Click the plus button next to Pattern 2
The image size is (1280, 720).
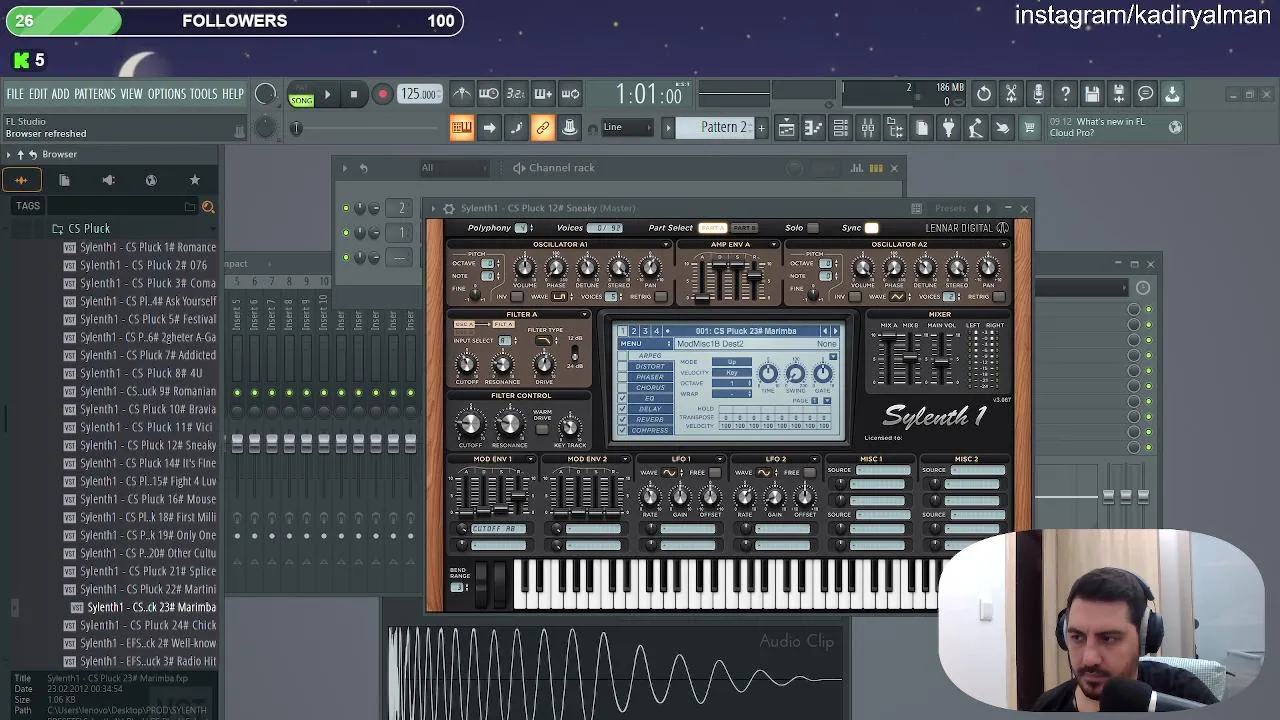click(x=761, y=128)
